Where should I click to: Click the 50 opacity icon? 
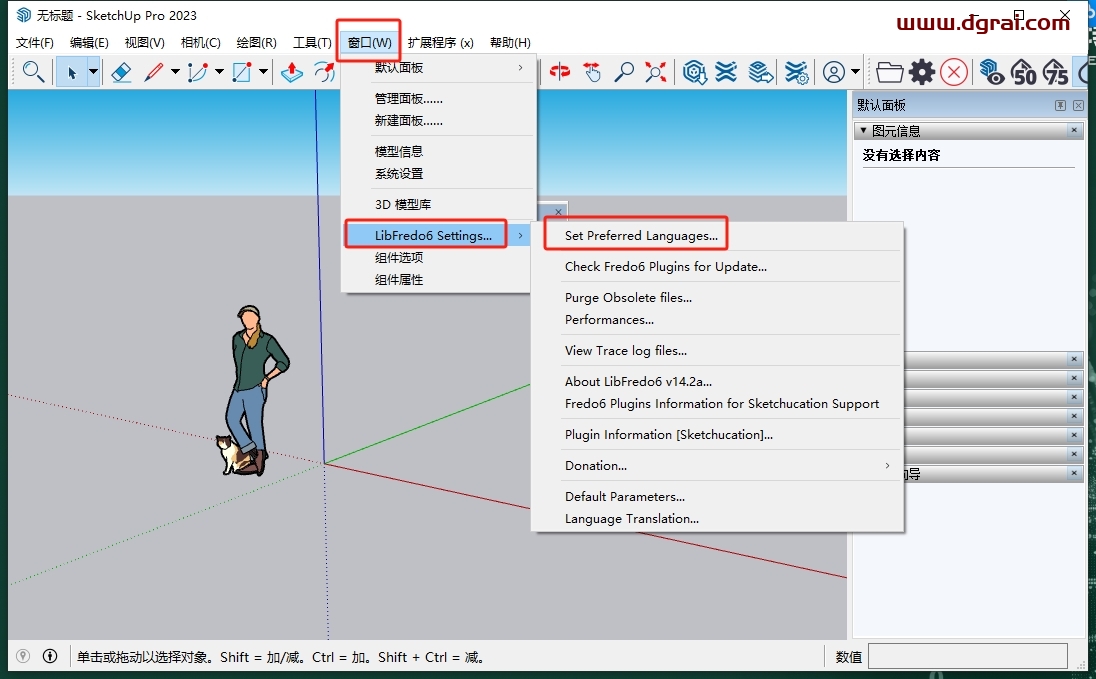(1023, 72)
